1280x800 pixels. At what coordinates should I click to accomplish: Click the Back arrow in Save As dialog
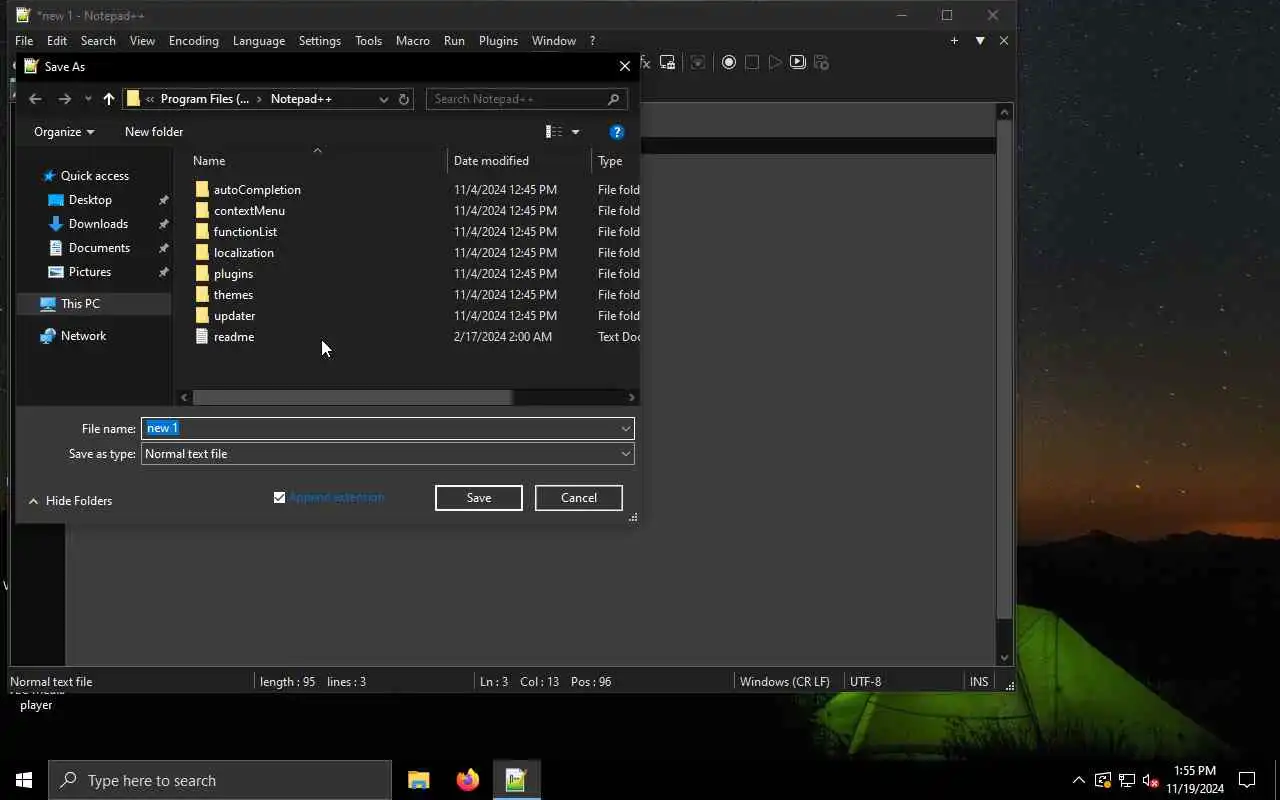point(35,99)
